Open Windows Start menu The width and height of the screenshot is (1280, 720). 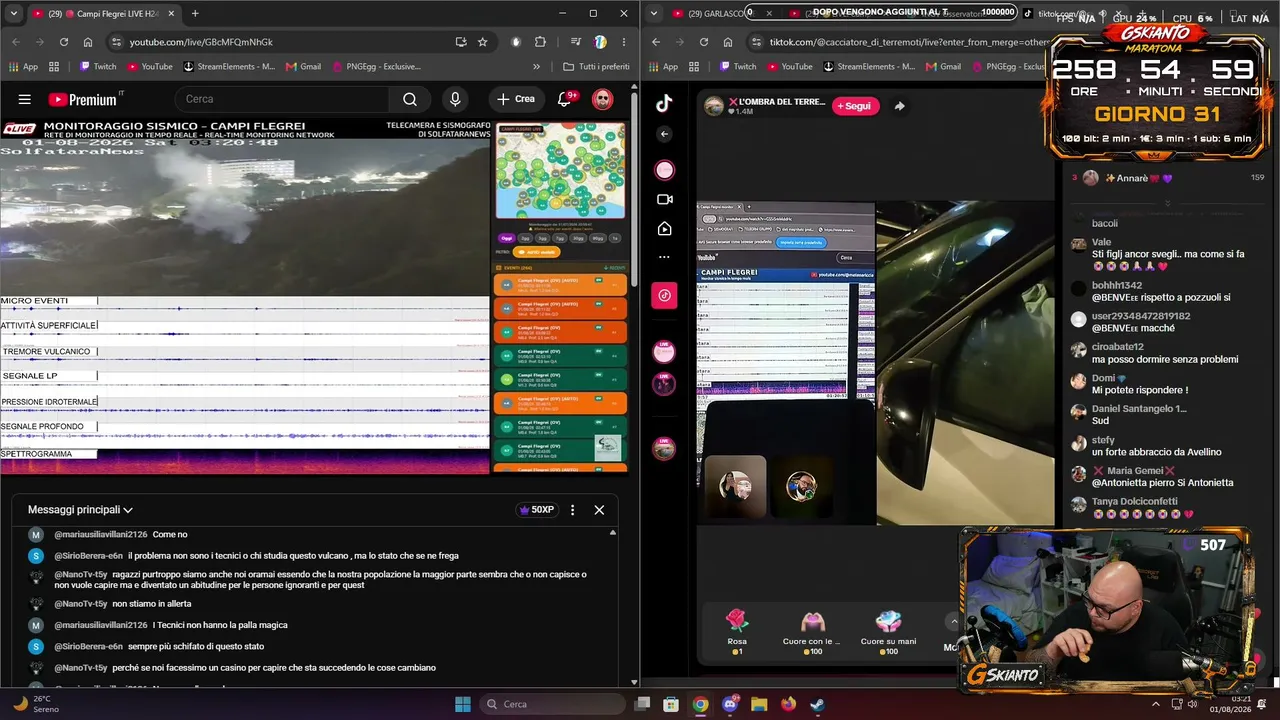click(x=462, y=704)
